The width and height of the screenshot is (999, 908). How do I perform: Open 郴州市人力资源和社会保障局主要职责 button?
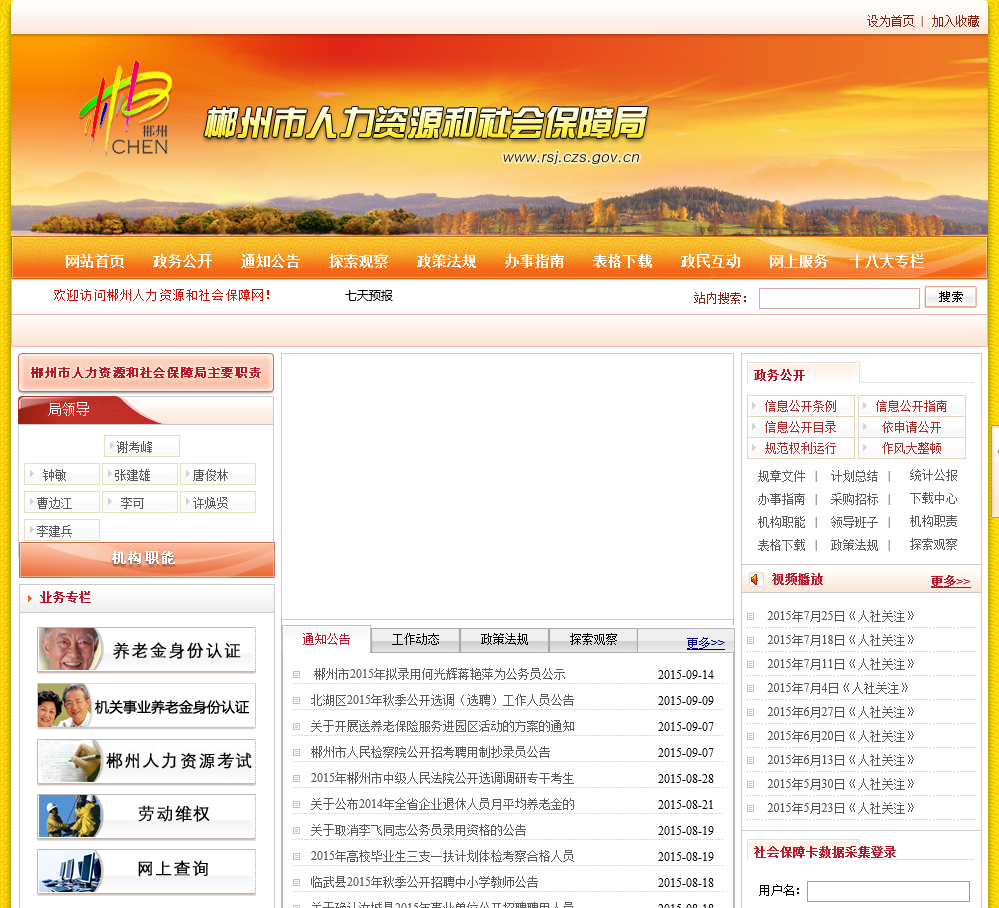point(146,373)
